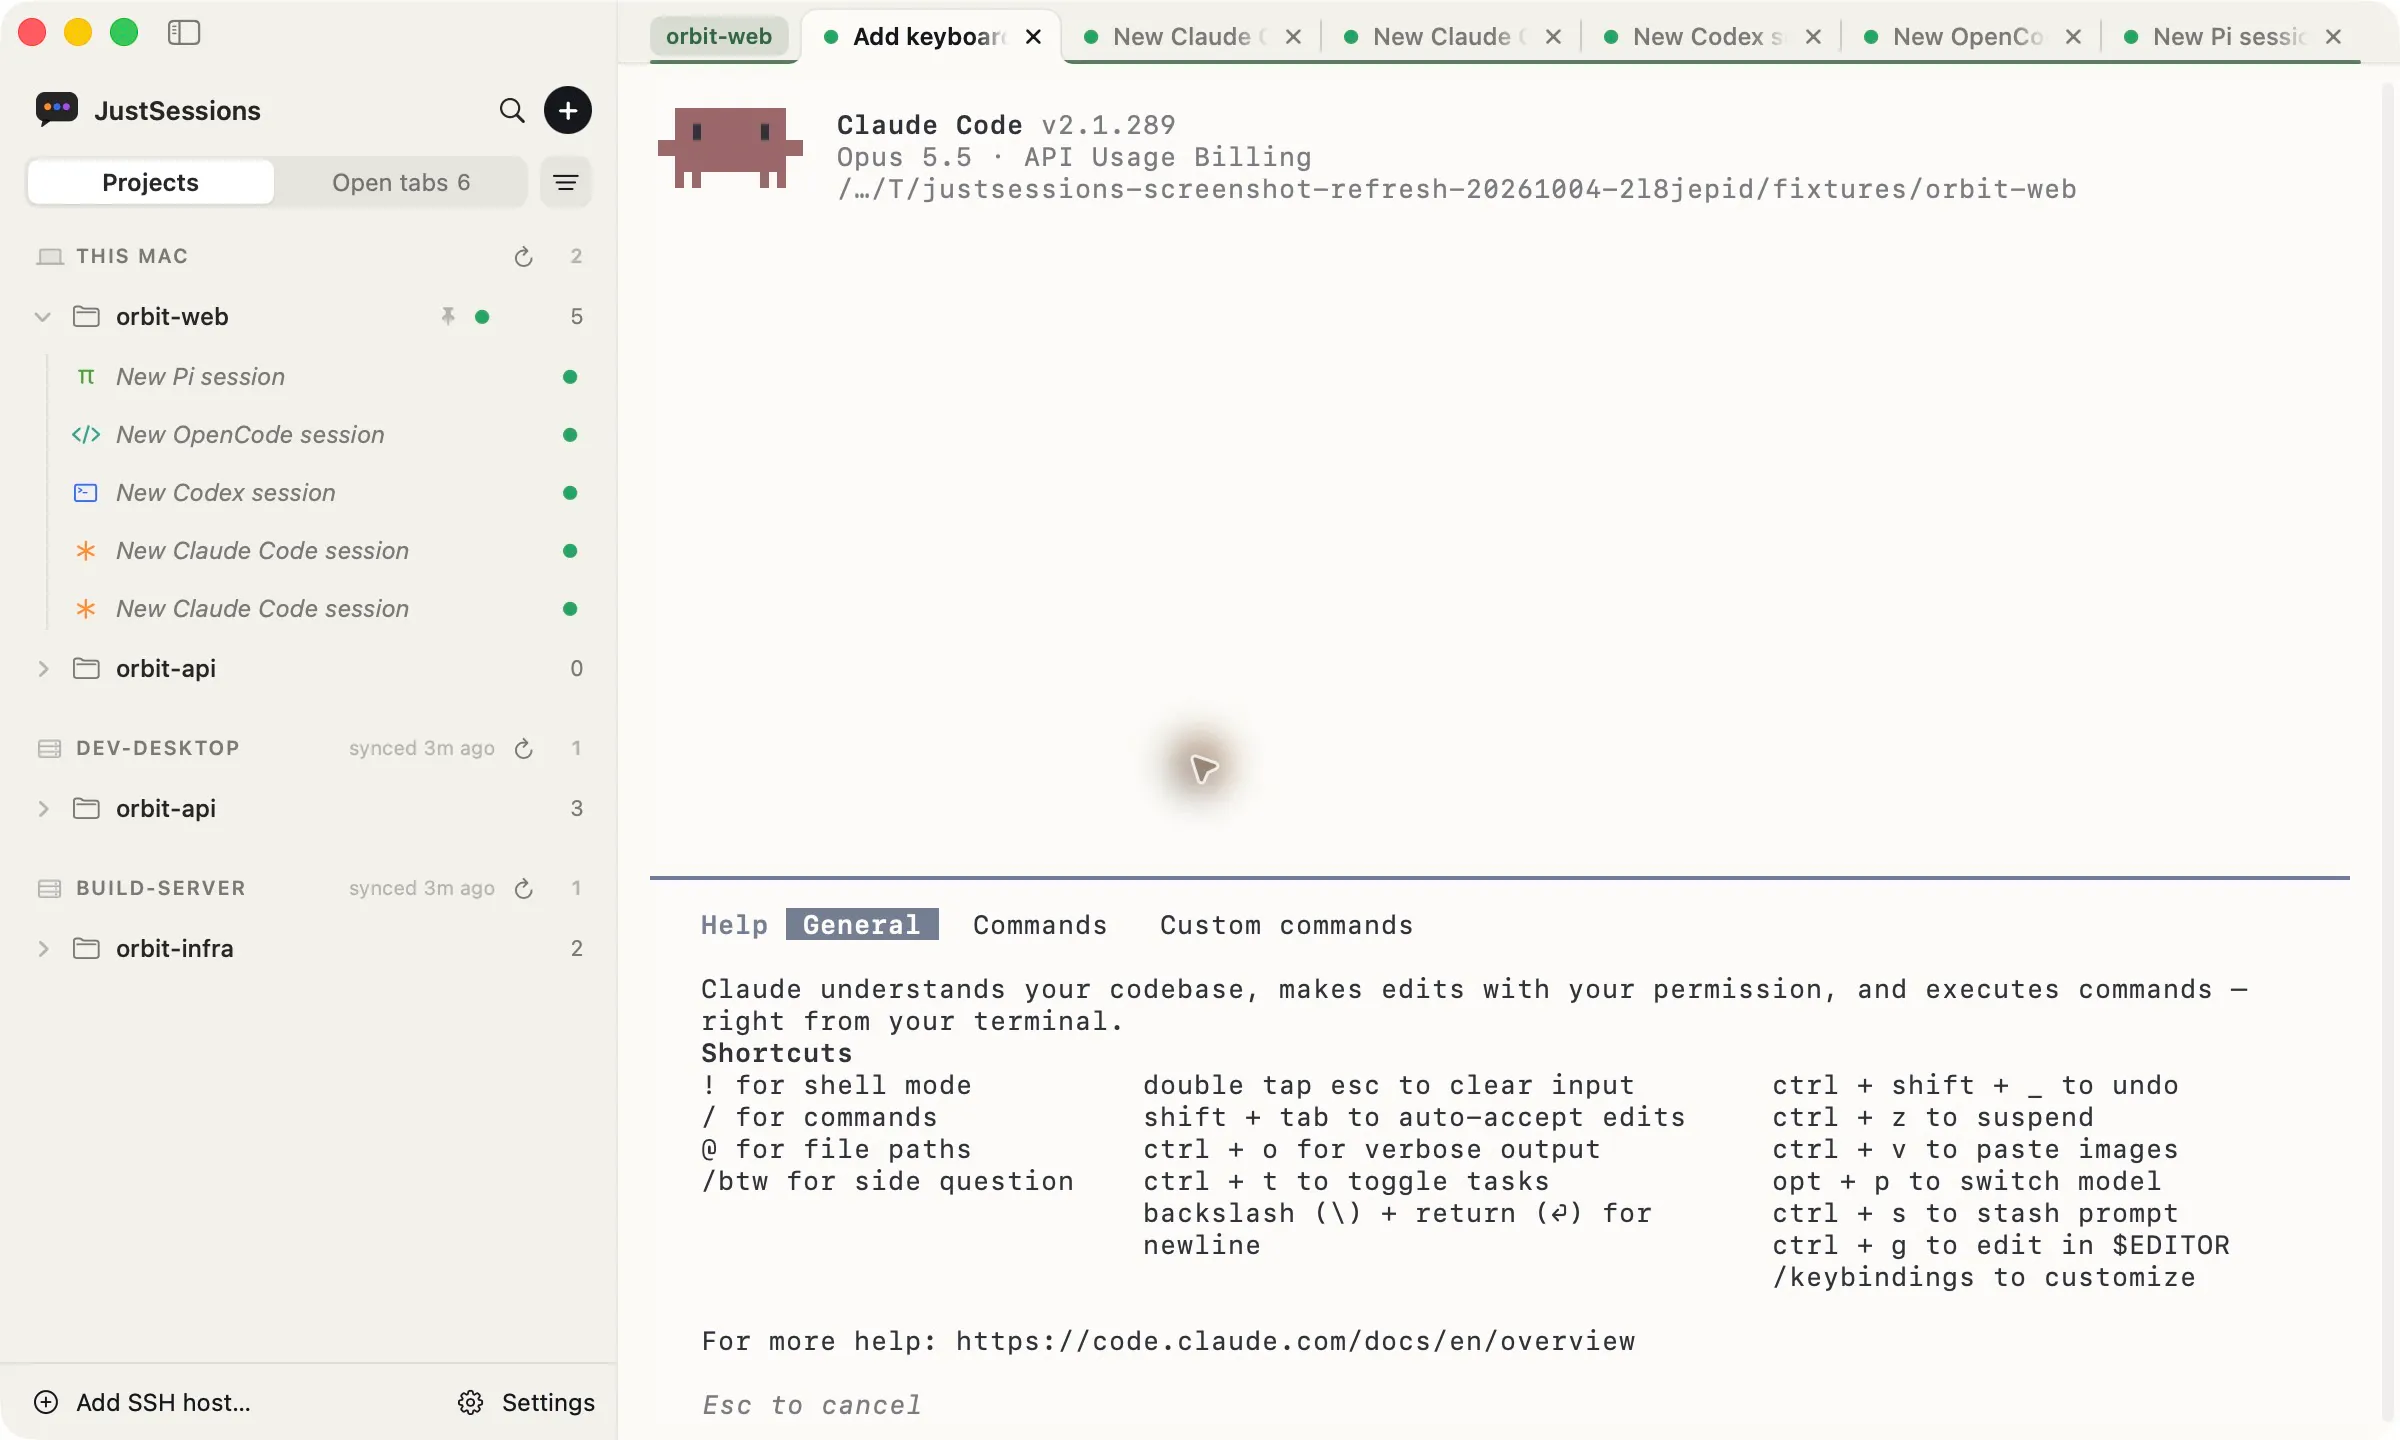Image resolution: width=2400 pixels, height=1440 pixels.
Task: Collapse the orbit-web project
Action: (x=43, y=317)
